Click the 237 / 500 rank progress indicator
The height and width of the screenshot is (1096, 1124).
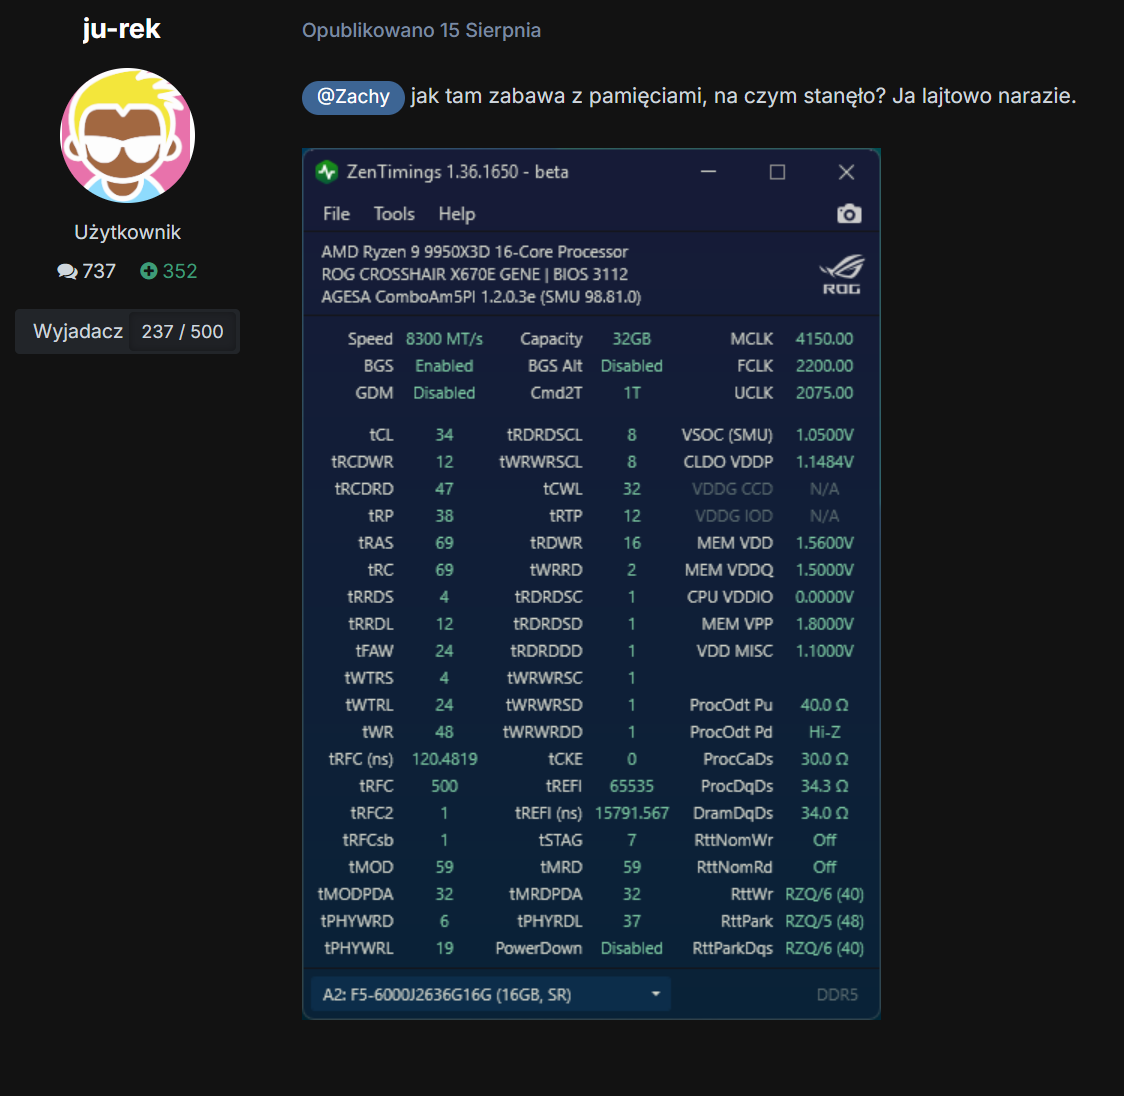tap(182, 331)
